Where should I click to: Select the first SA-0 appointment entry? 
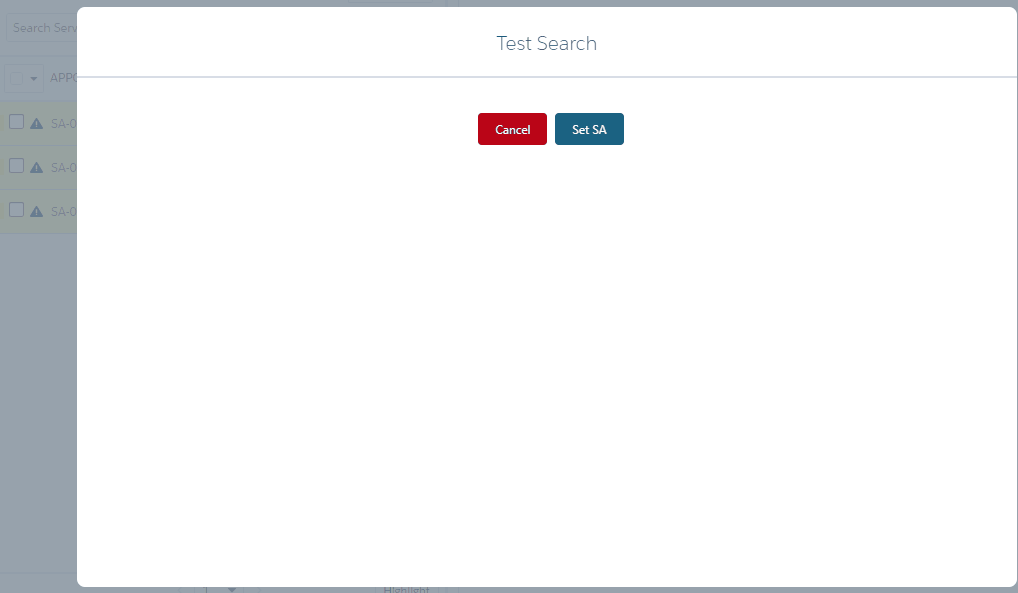pos(63,124)
